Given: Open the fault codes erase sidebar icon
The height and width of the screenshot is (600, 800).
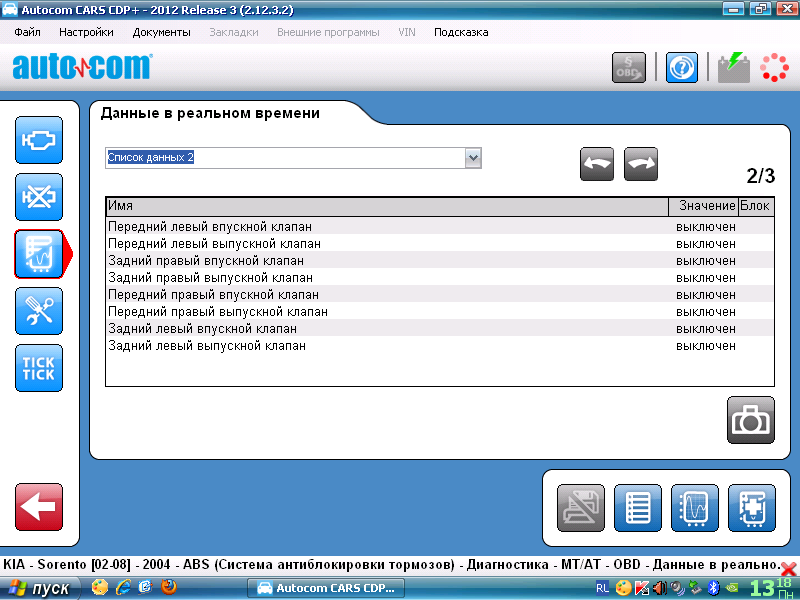Looking at the screenshot, I should 39,197.
